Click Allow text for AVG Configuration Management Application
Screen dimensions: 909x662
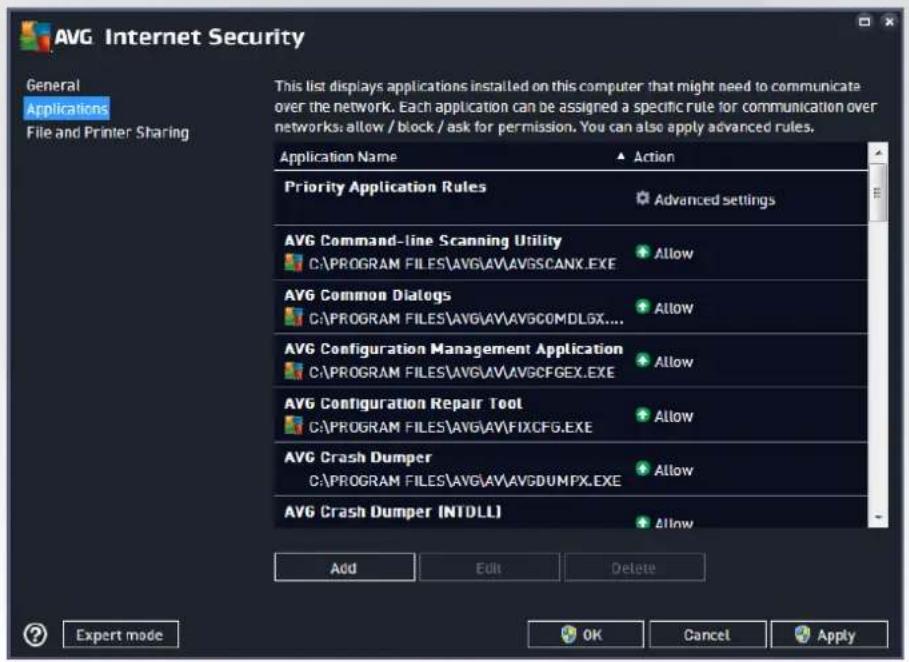(x=674, y=362)
